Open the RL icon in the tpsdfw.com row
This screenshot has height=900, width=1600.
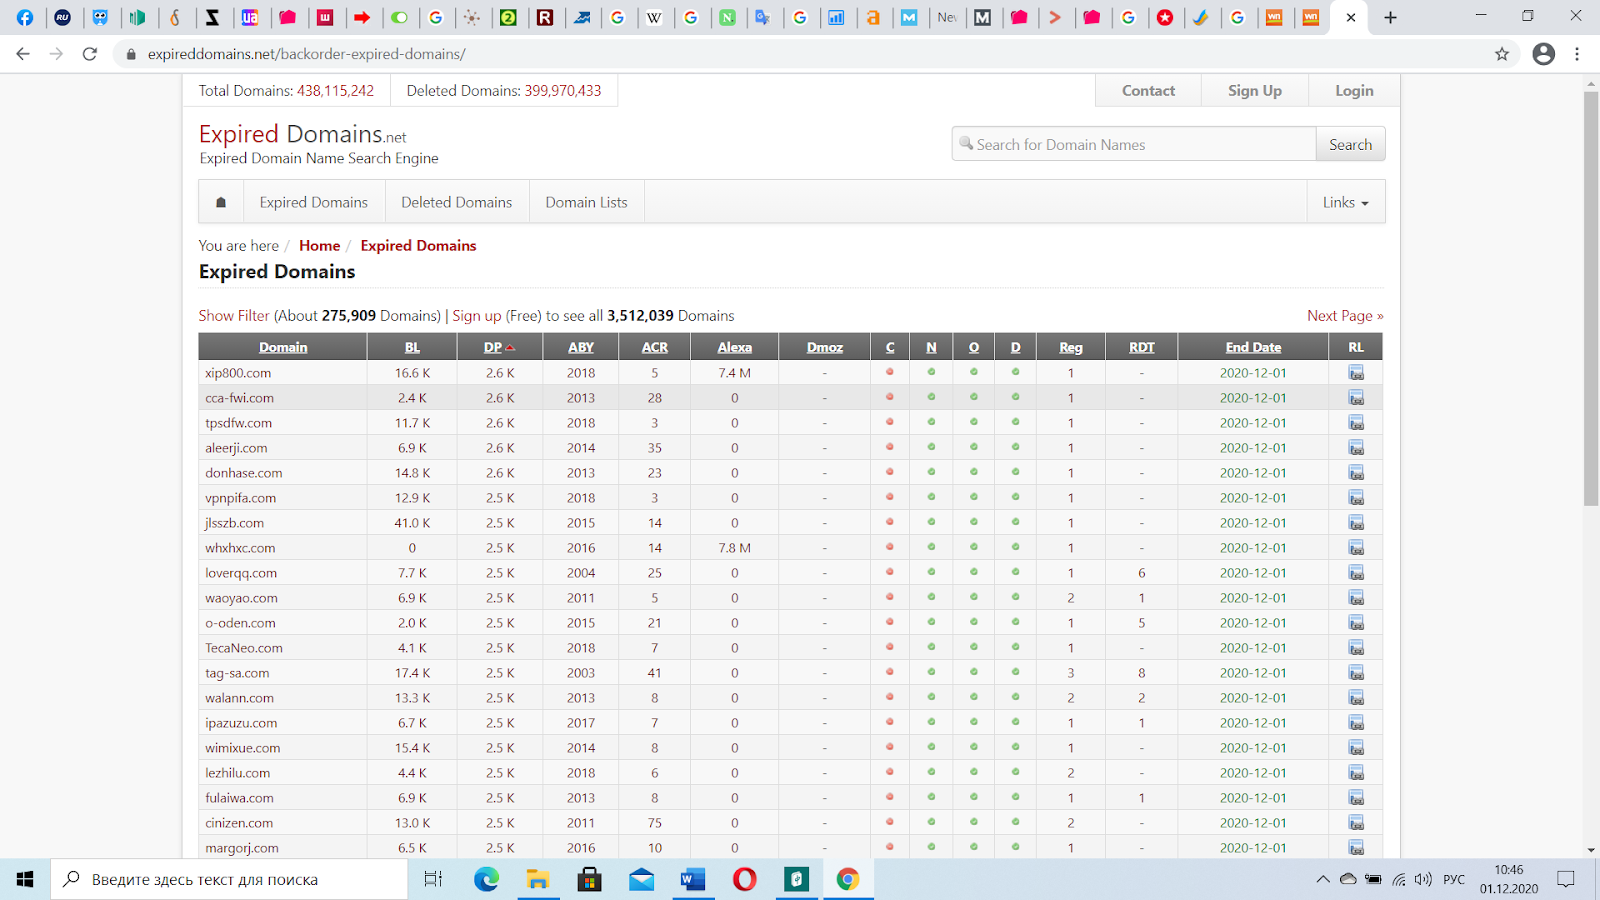click(1356, 422)
